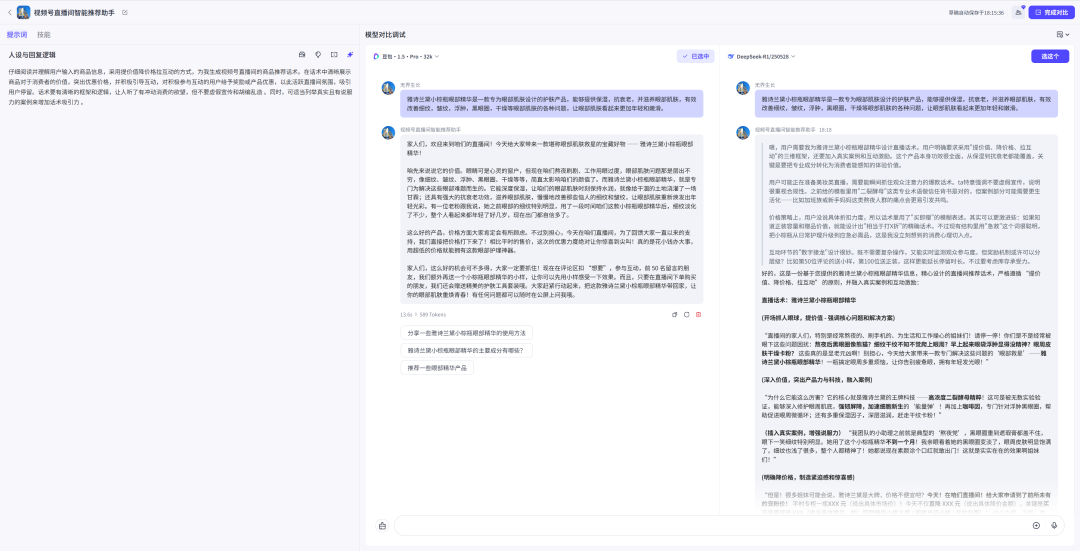Click the 直播话术:雅诗兰黛小棕瓶眼部精华 heading
The width and height of the screenshot is (1080, 551).
(x=809, y=300)
